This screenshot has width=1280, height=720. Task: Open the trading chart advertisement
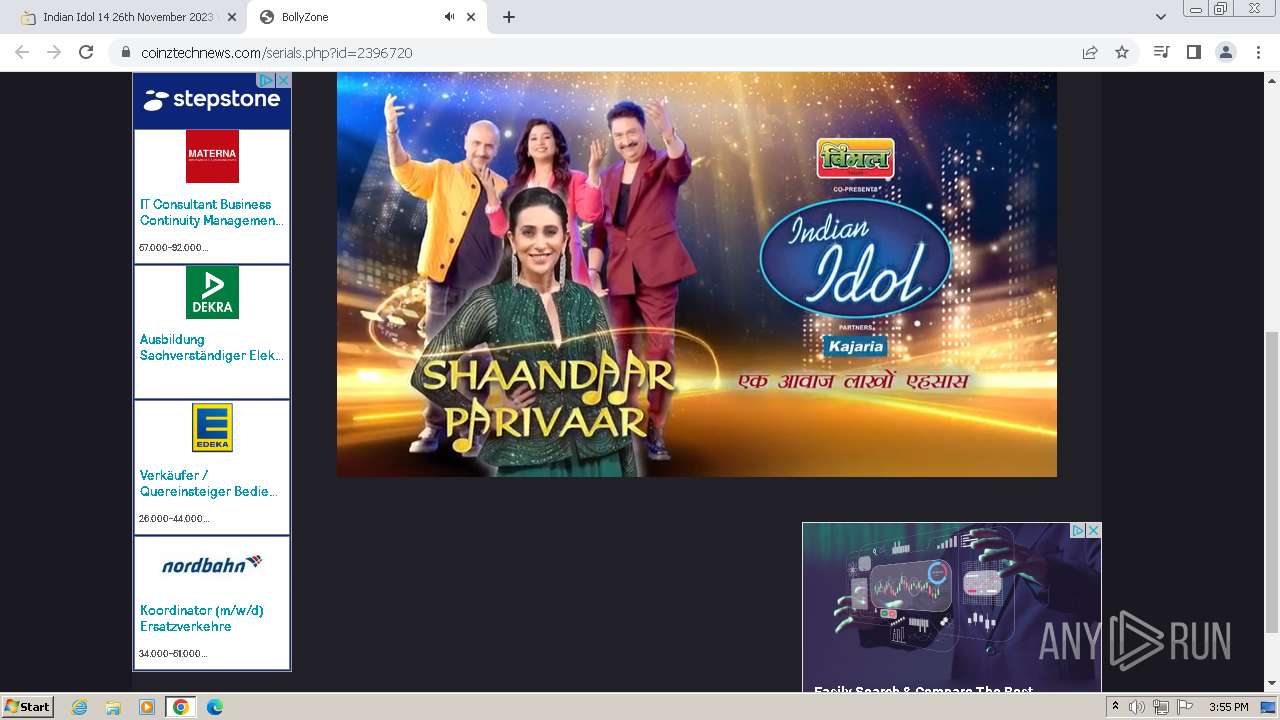pos(951,607)
